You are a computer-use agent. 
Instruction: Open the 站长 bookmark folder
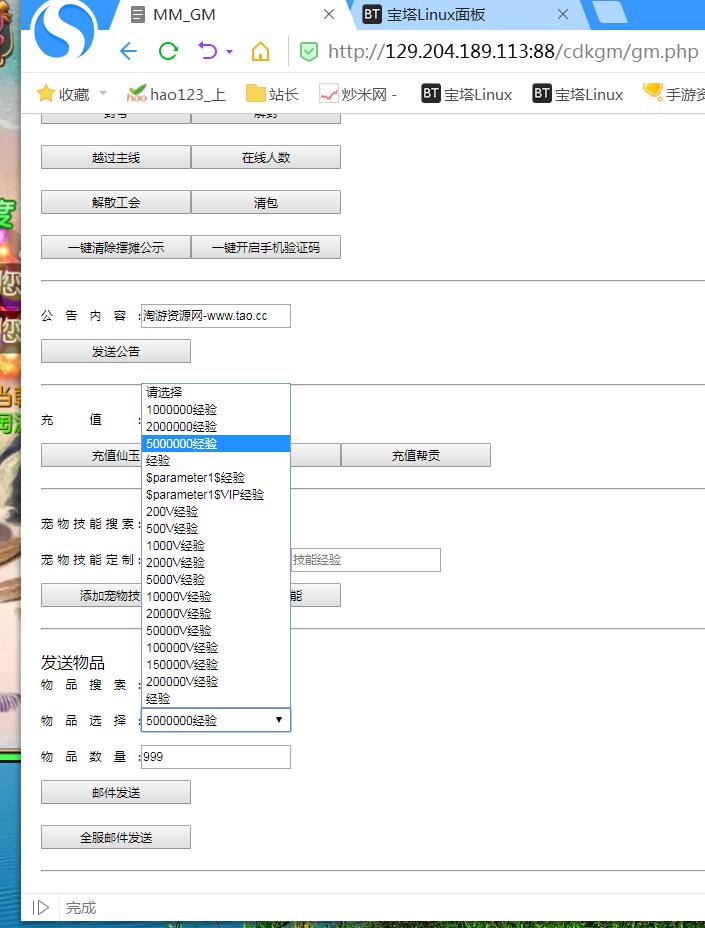click(272, 94)
